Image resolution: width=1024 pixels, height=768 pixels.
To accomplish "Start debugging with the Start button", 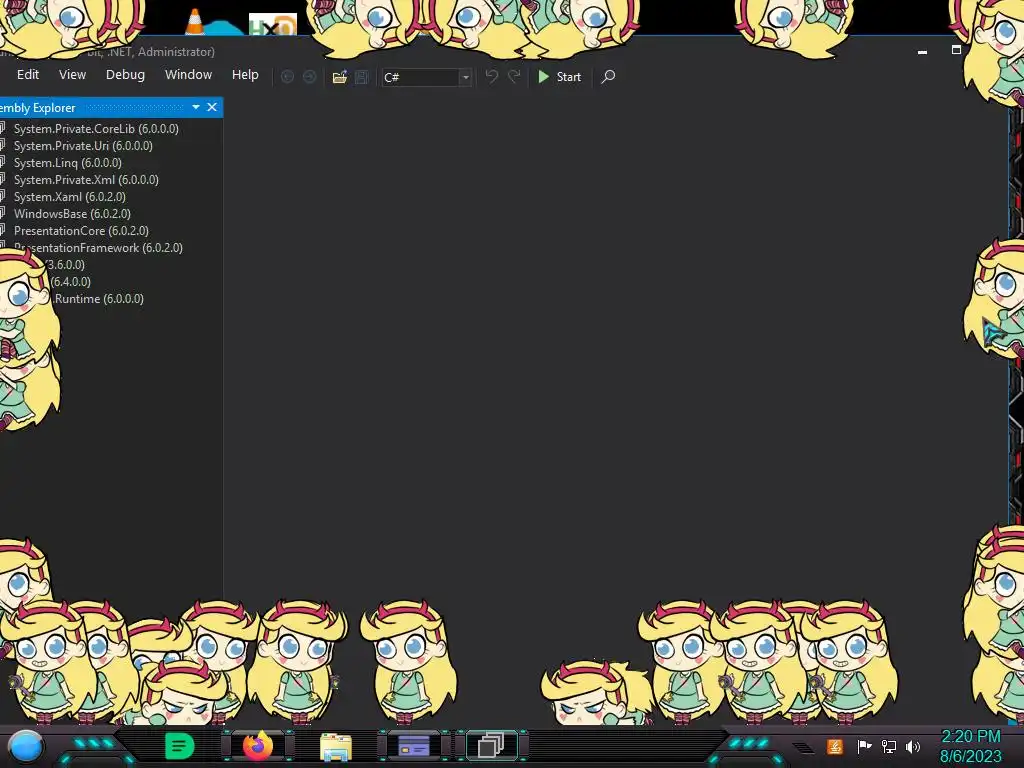I will [x=560, y=77].
